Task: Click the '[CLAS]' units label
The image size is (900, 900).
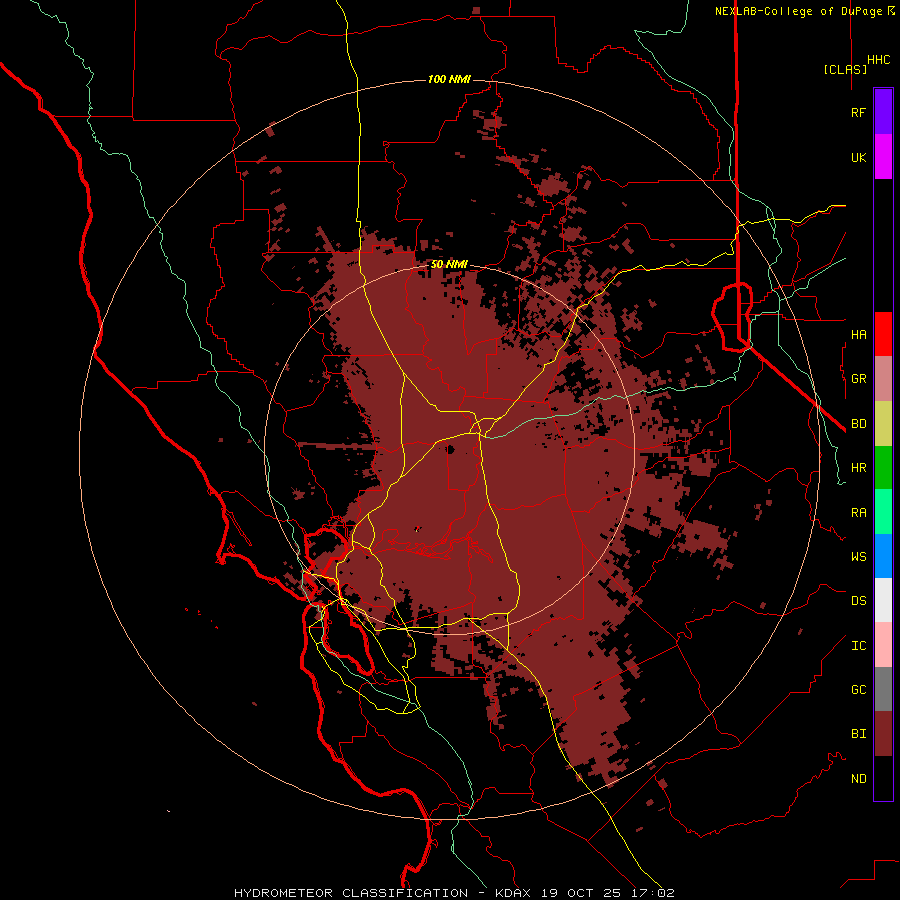Action: (845, 69)
